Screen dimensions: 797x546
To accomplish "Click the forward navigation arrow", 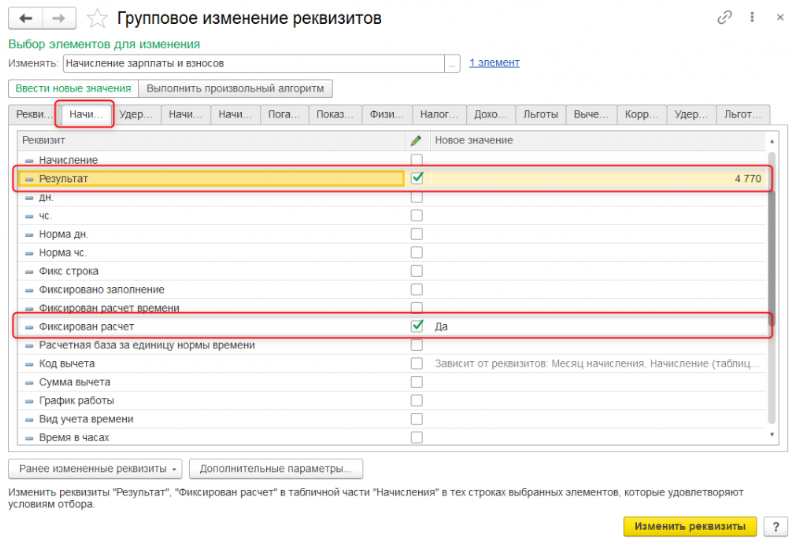I will coord(58,18).
